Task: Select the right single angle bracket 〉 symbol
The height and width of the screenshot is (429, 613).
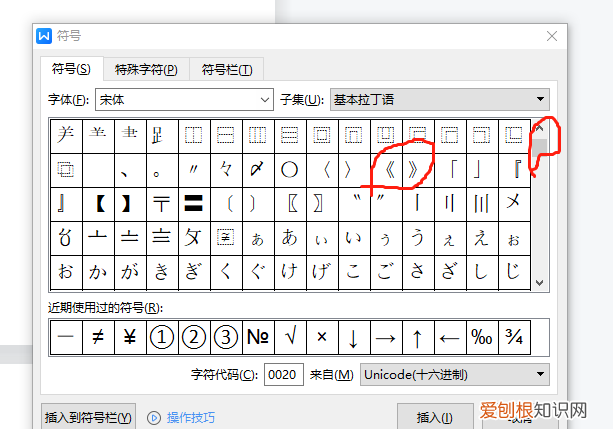Action: (355, 170)
